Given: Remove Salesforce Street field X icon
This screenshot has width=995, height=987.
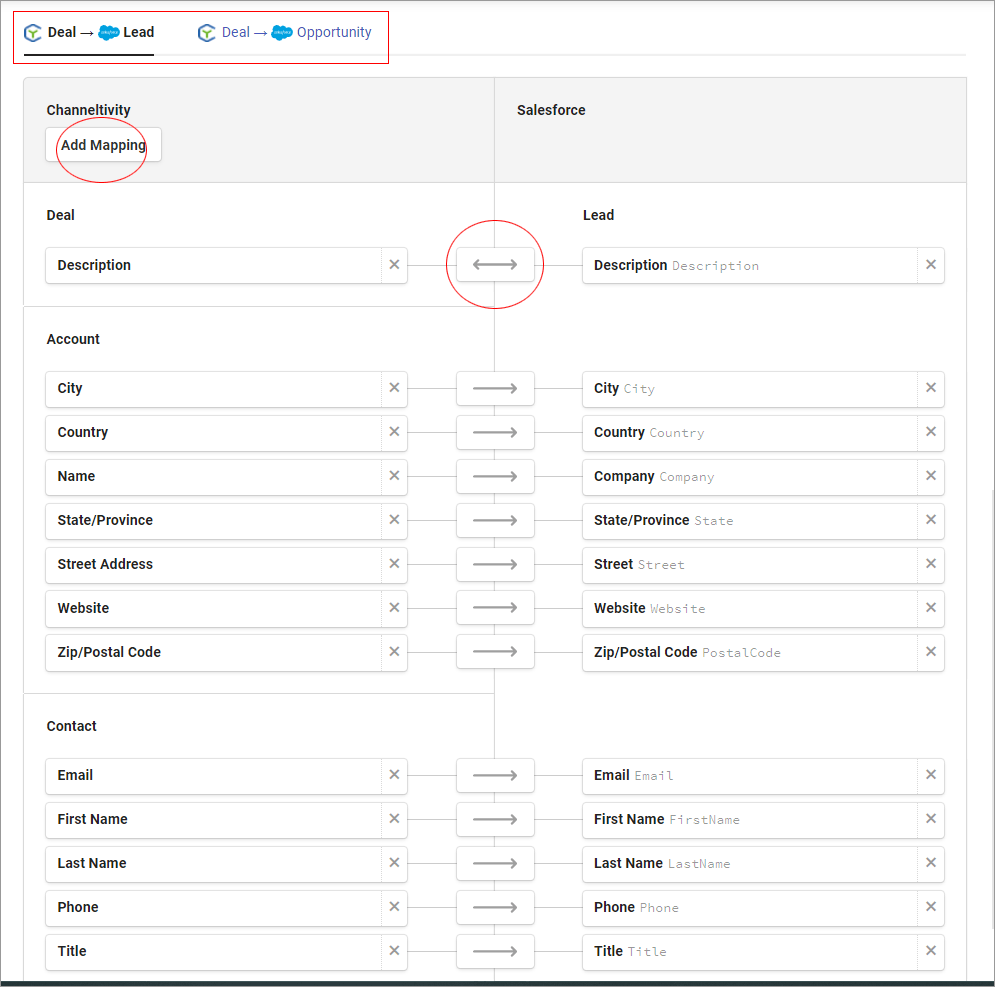Looking at the screenshot, I should click(x=931, y=564).
